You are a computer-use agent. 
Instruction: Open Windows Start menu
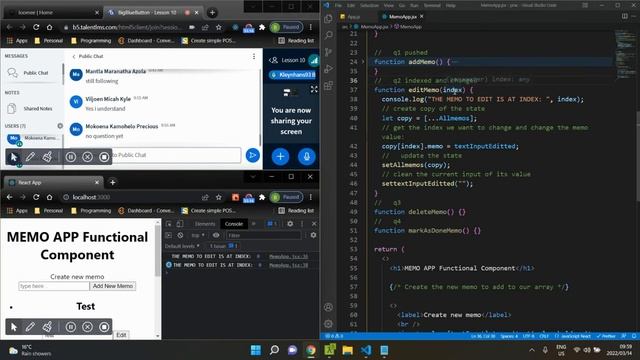[256, 350]
